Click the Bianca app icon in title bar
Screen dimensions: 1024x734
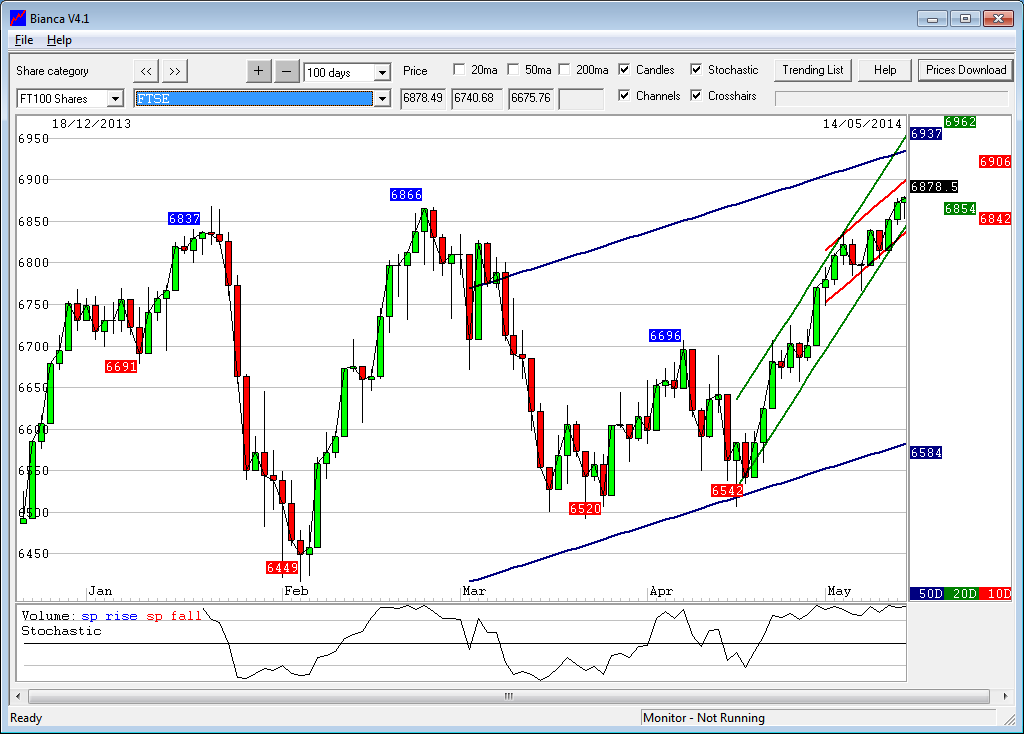pyautogui.click(x=17, y=18)
